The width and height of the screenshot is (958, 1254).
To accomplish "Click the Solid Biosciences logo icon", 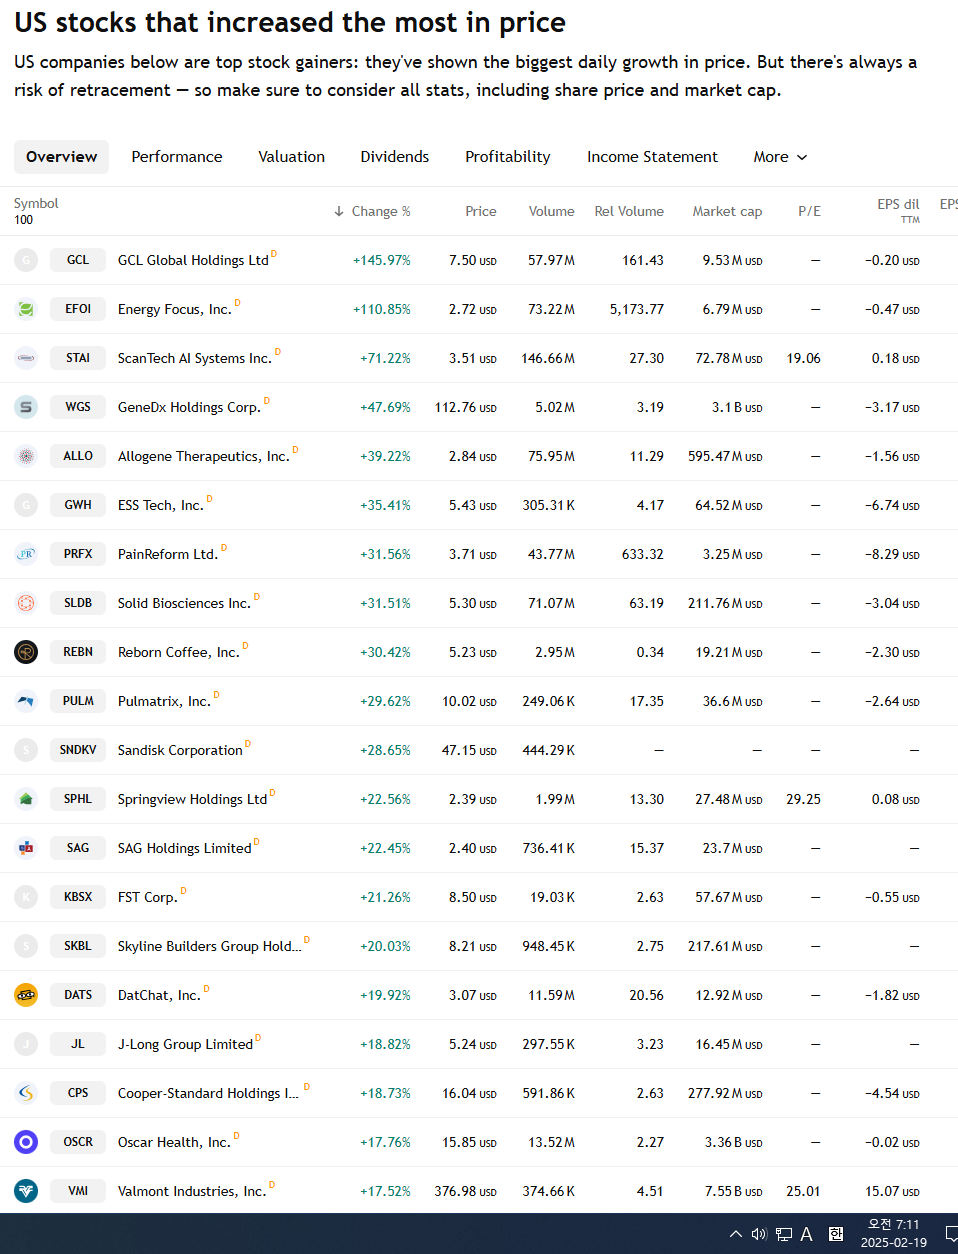I will coord(26,603).
